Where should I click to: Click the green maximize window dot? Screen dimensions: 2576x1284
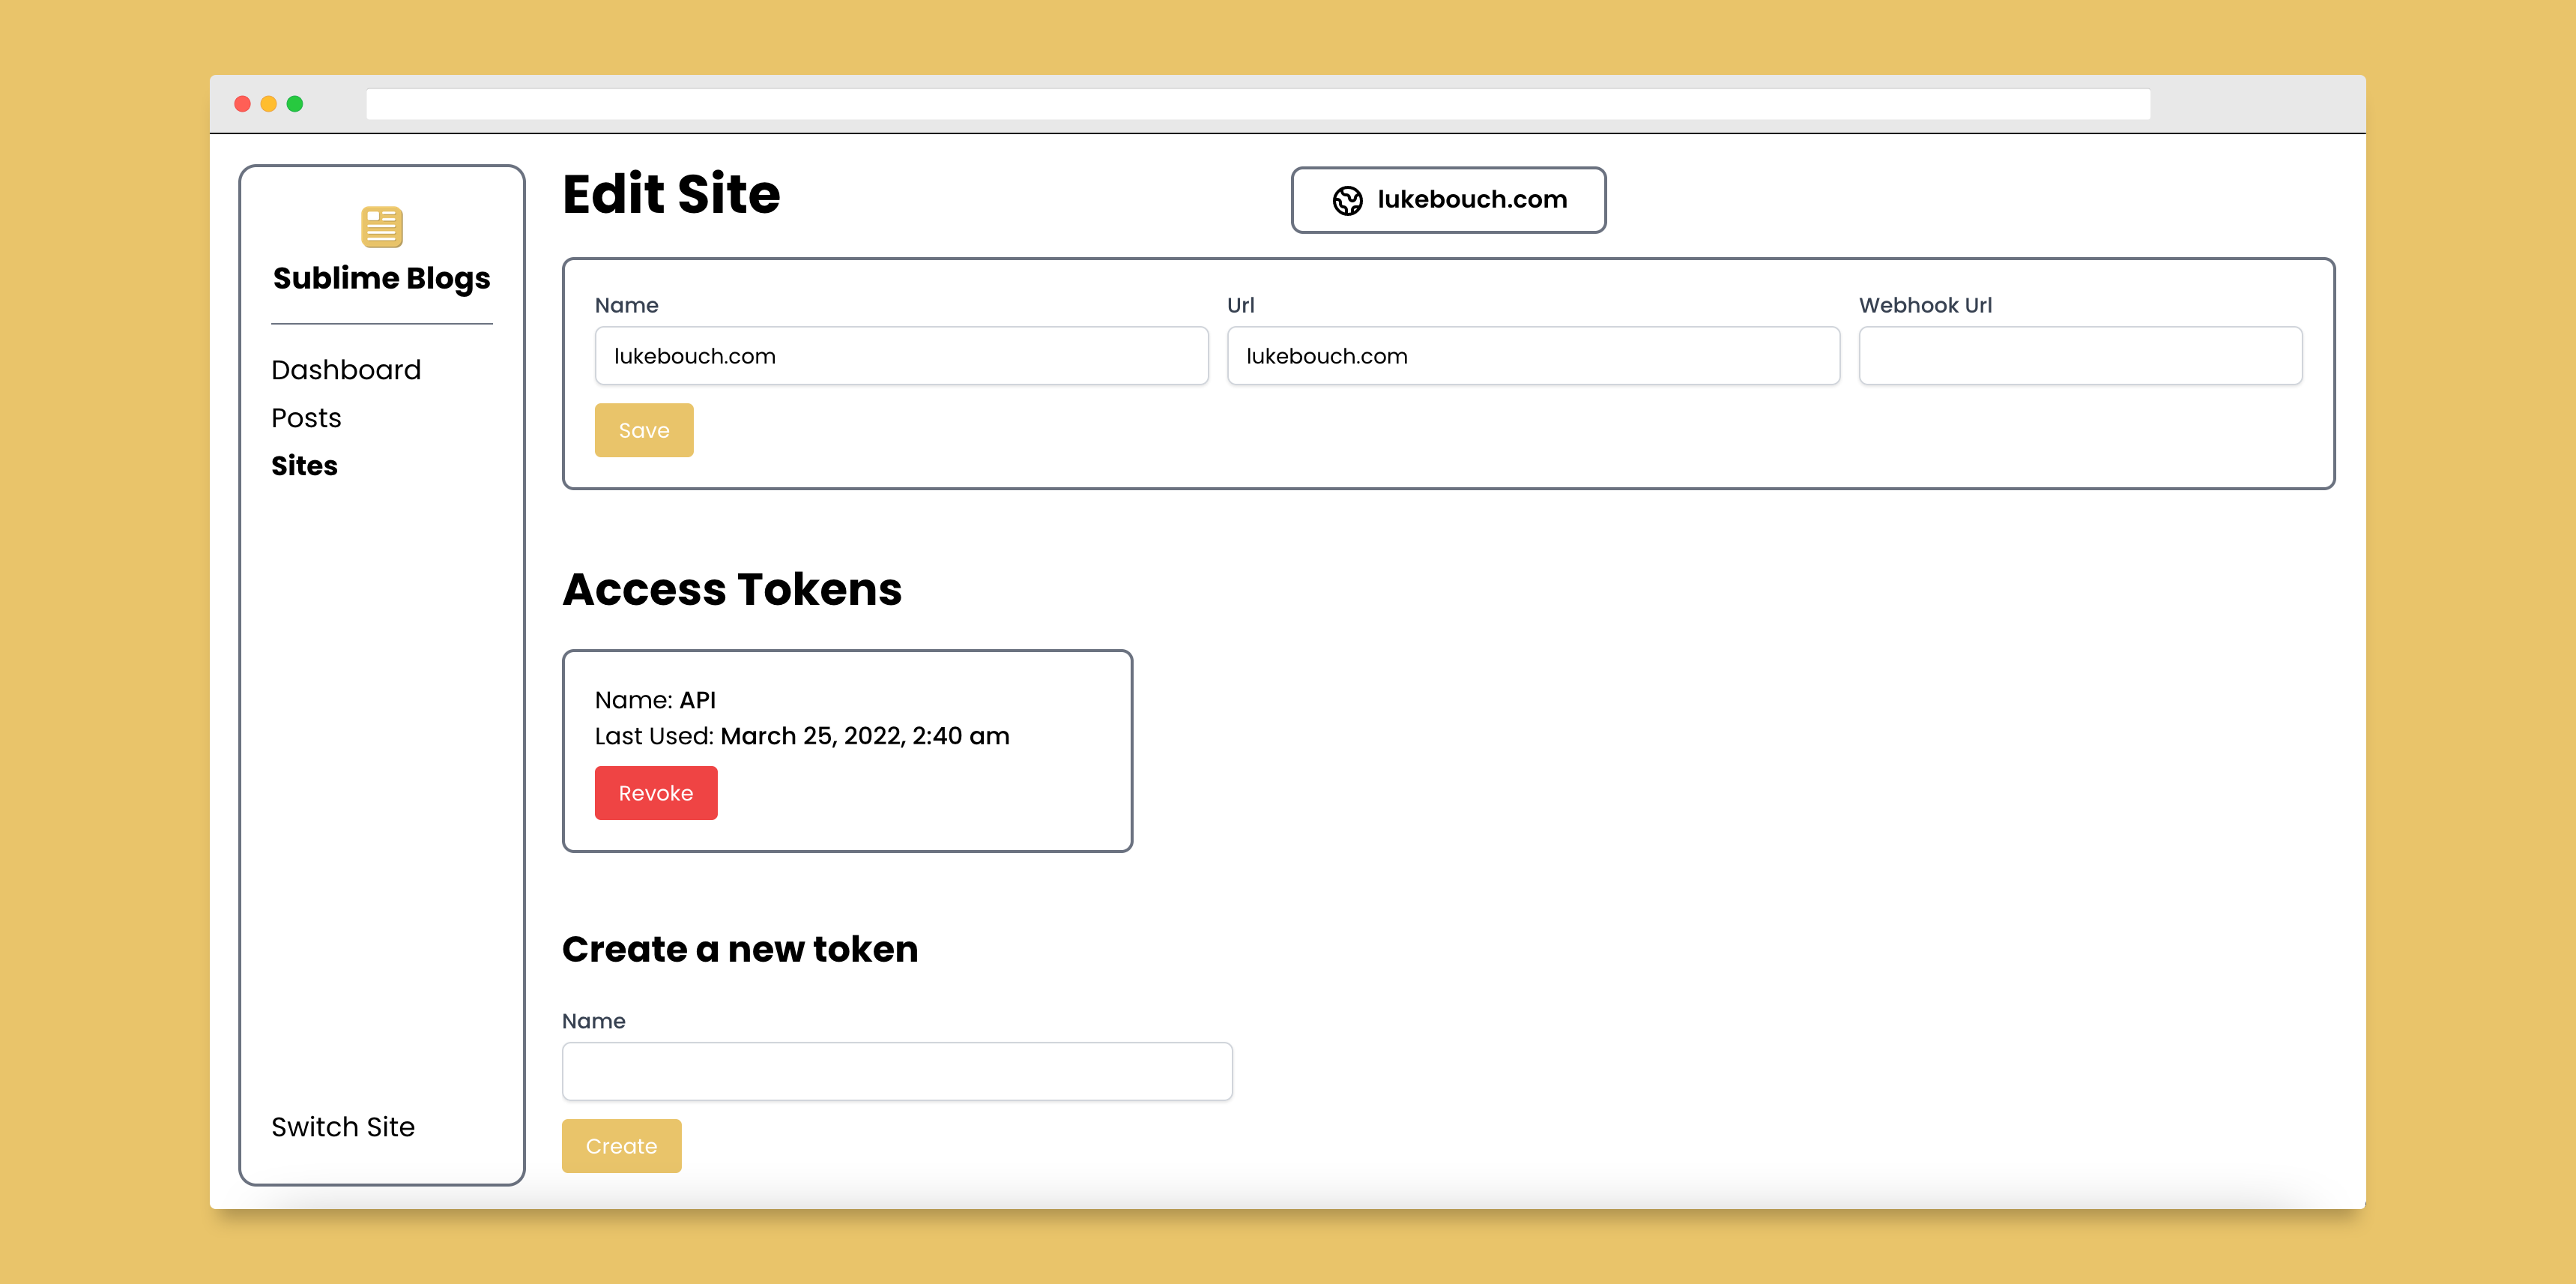(295, 104)
